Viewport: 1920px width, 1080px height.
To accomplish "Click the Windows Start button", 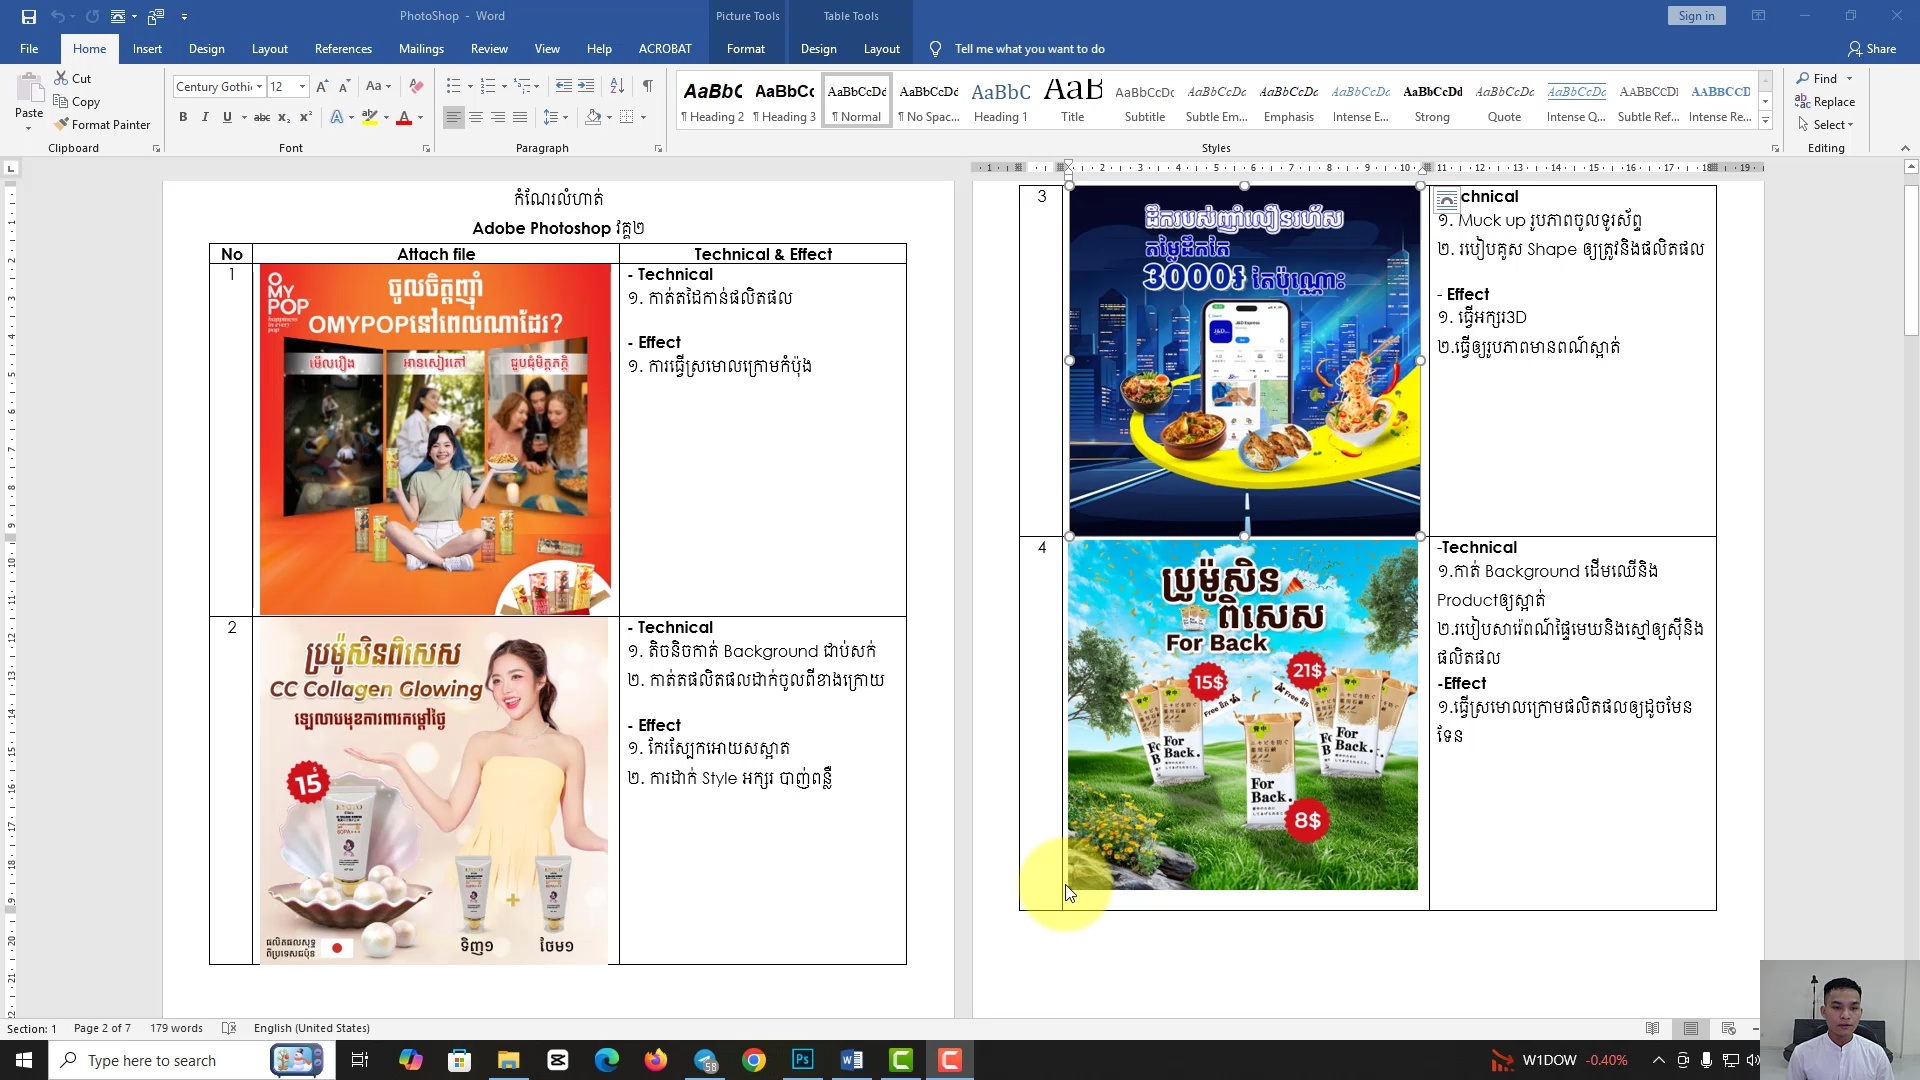I will [24, 1060].
